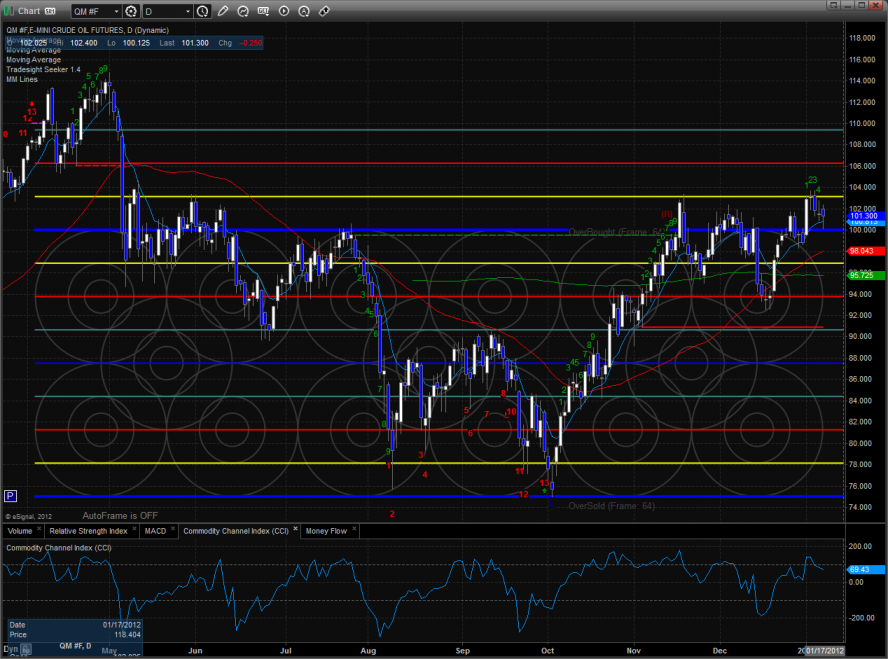Click the eSignal 2012 copyright text
Image resolution: width=888 pixels, height=659 pixels.
coord(28,516)
